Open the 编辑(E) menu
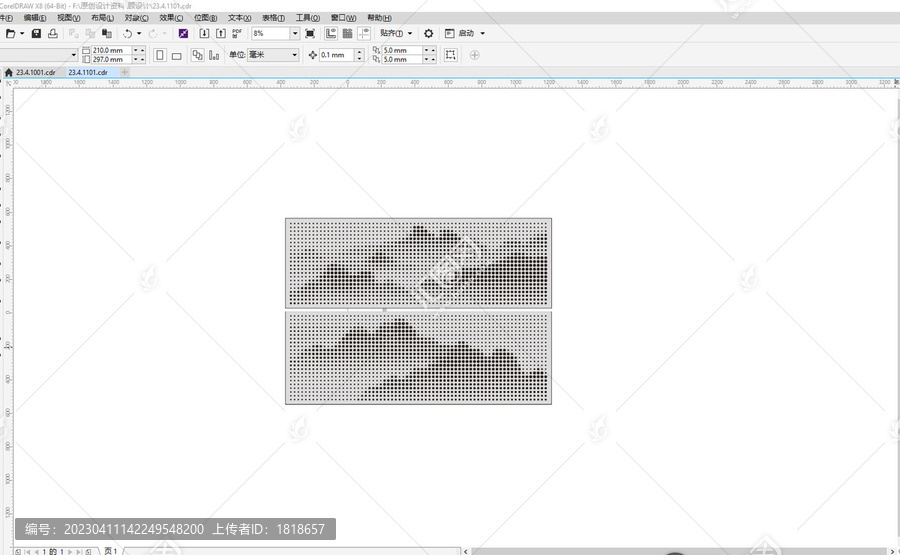Viewport: 900px width, 555px height. coord(34,18)
